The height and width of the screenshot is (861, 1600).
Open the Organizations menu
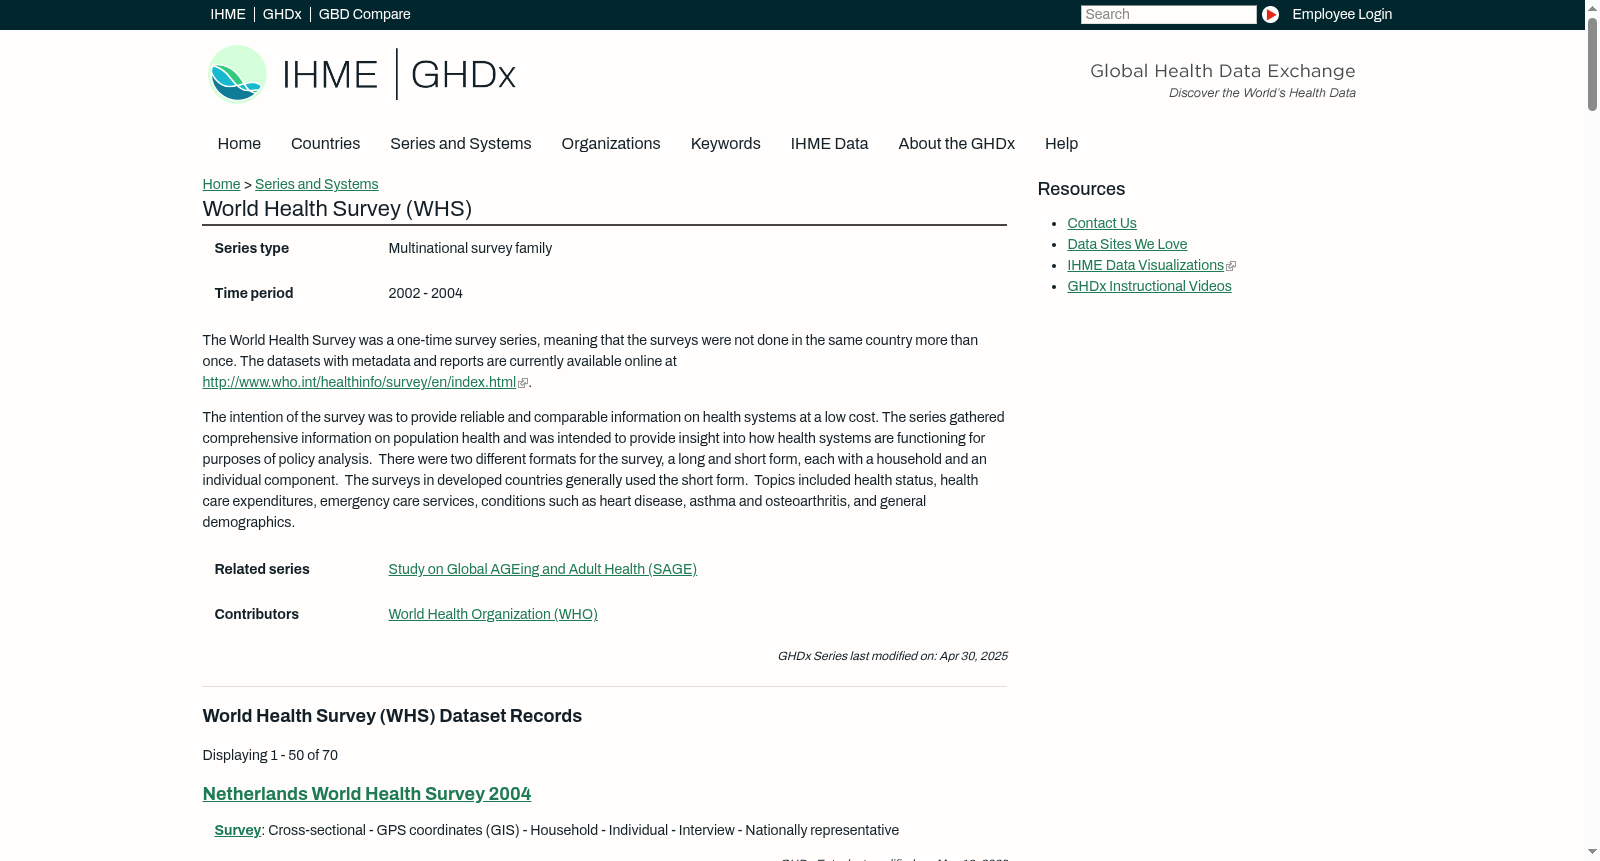(x=611, y=144)
